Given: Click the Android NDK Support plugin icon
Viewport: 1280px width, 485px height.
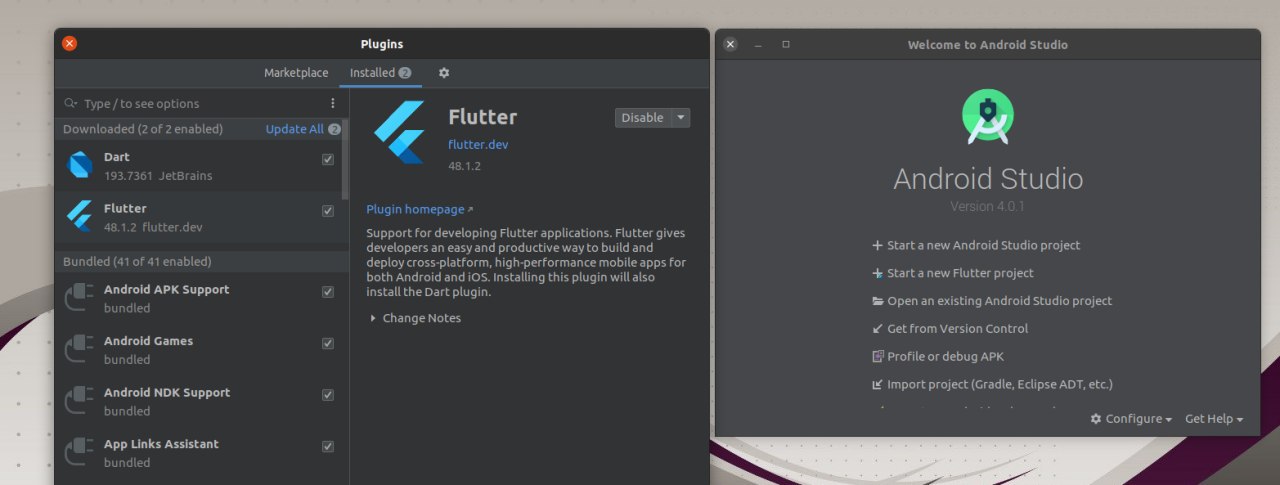Looking at the screenshot, I should (79, 401).
